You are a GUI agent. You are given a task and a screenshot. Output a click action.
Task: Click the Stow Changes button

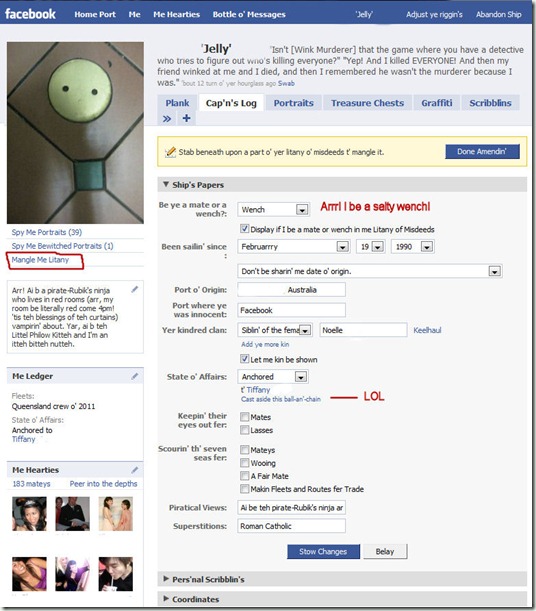tap(323, 552)
